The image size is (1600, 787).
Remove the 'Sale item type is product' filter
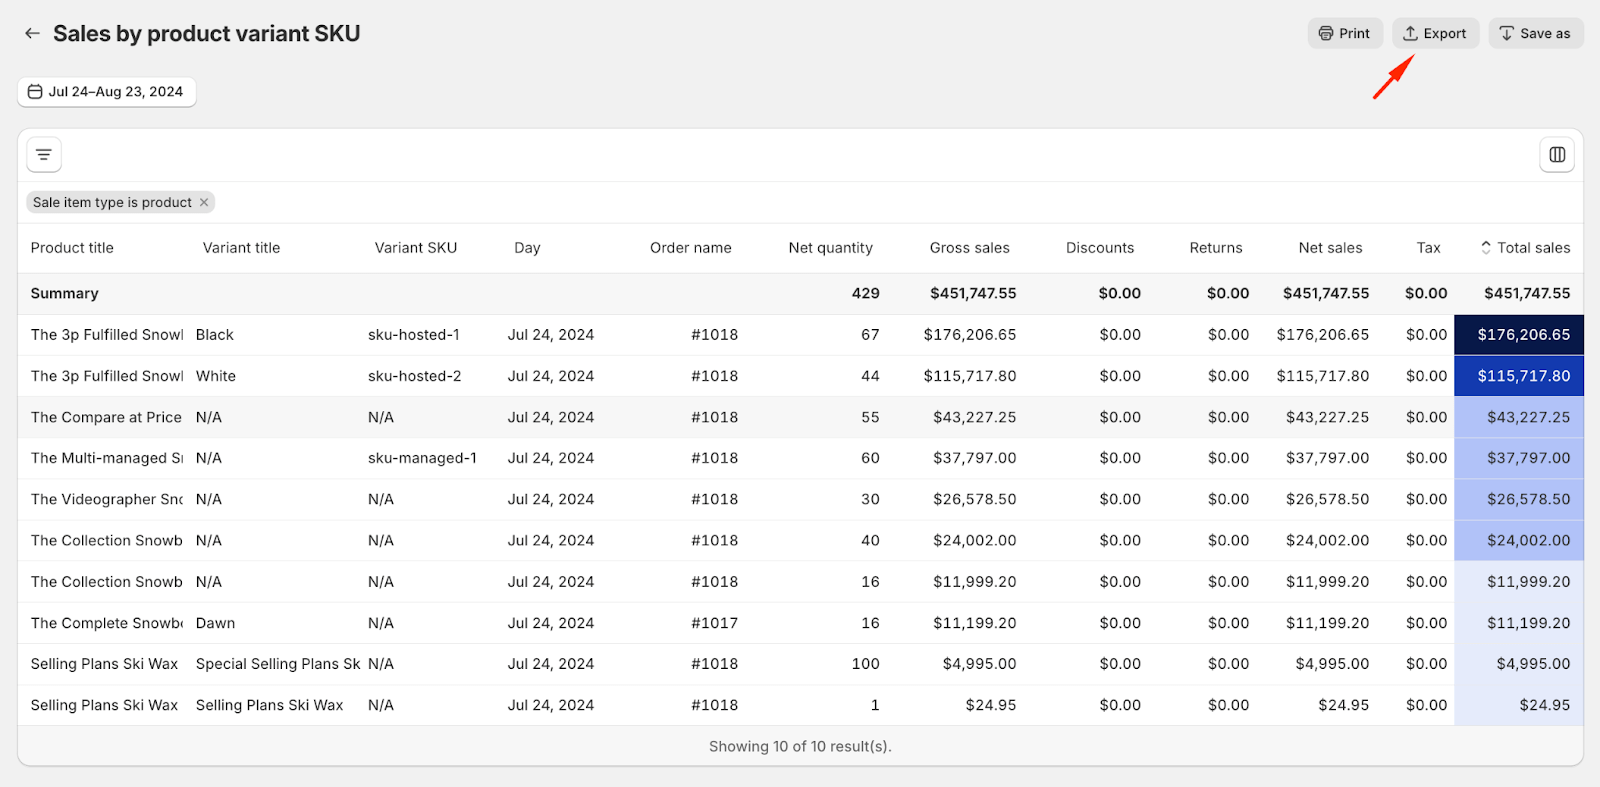pyautogui.click(x=204, y=202)
